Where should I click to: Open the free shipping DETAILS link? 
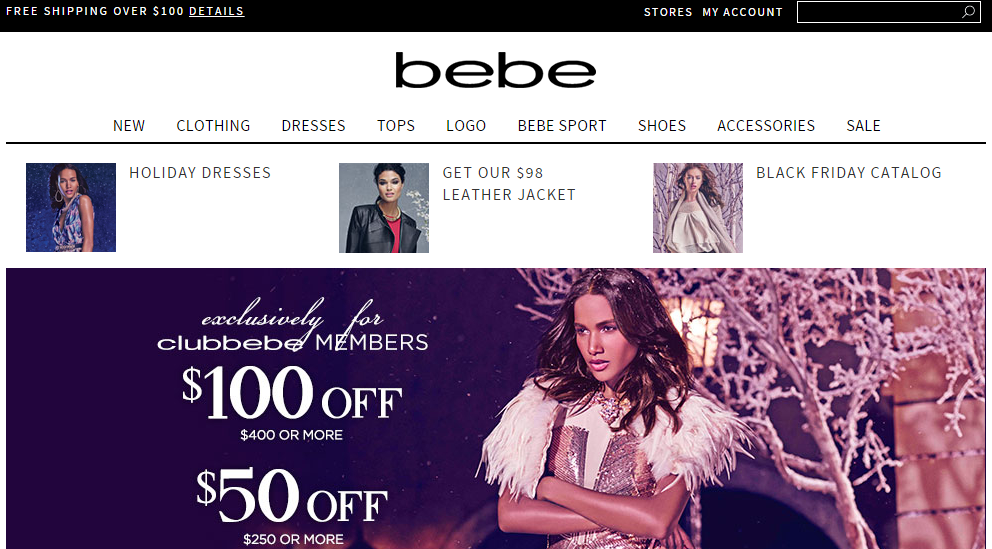click(216, 11)
